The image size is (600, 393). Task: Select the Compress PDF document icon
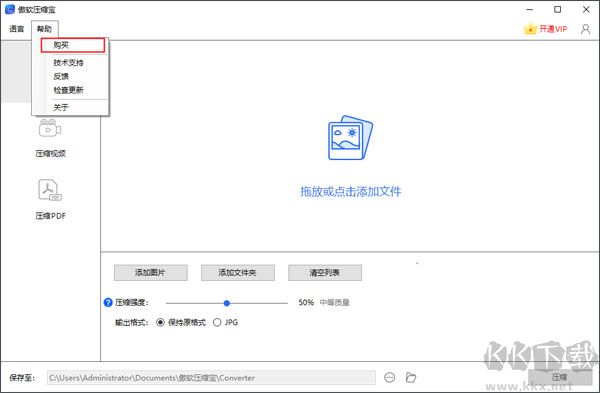point(50,190)
